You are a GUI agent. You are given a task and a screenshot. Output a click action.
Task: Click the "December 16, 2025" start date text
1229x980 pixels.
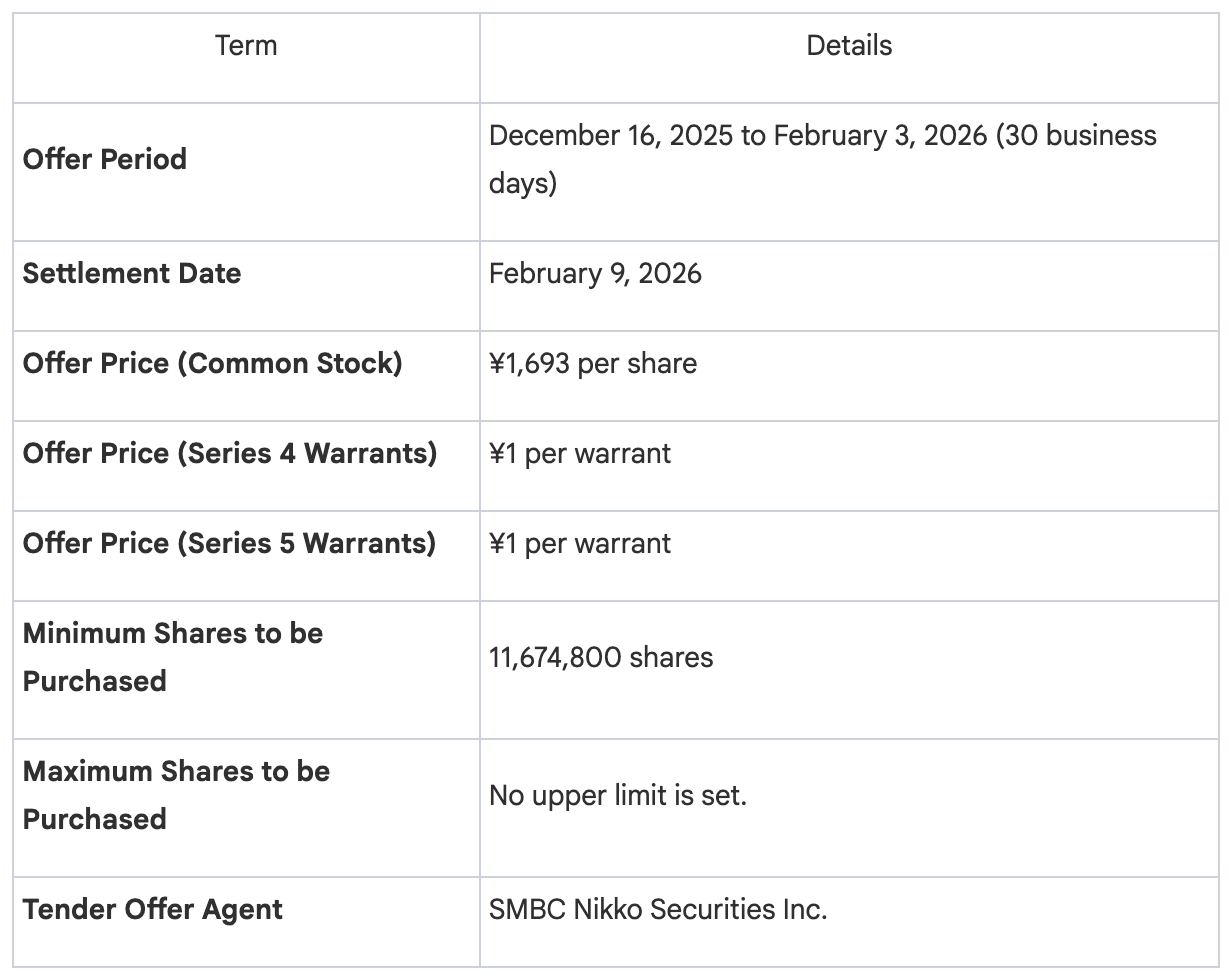coord(610,136)
